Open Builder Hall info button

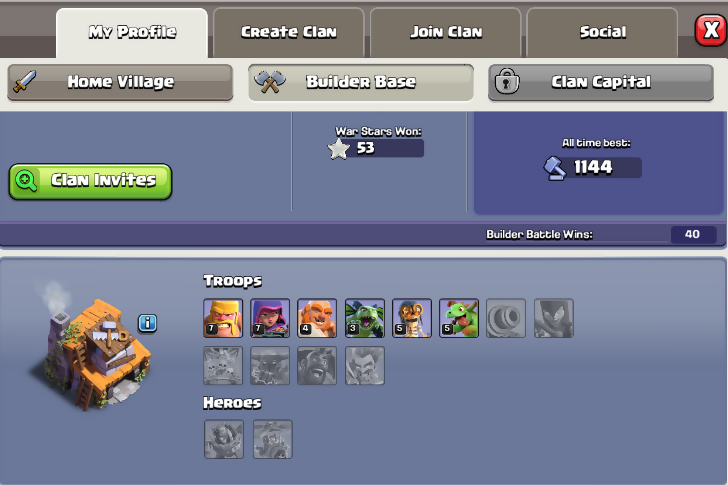click(x=148, y=323)
